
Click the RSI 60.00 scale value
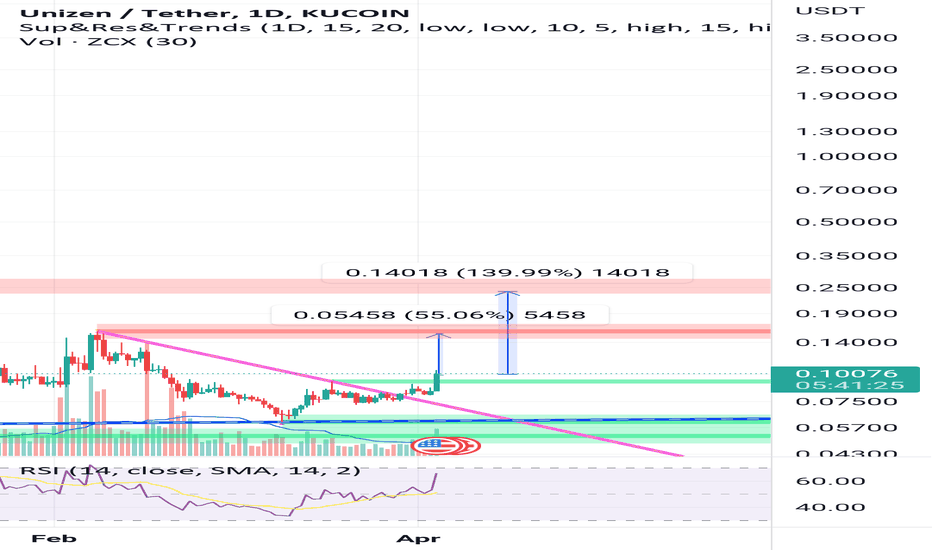[830, 481]
